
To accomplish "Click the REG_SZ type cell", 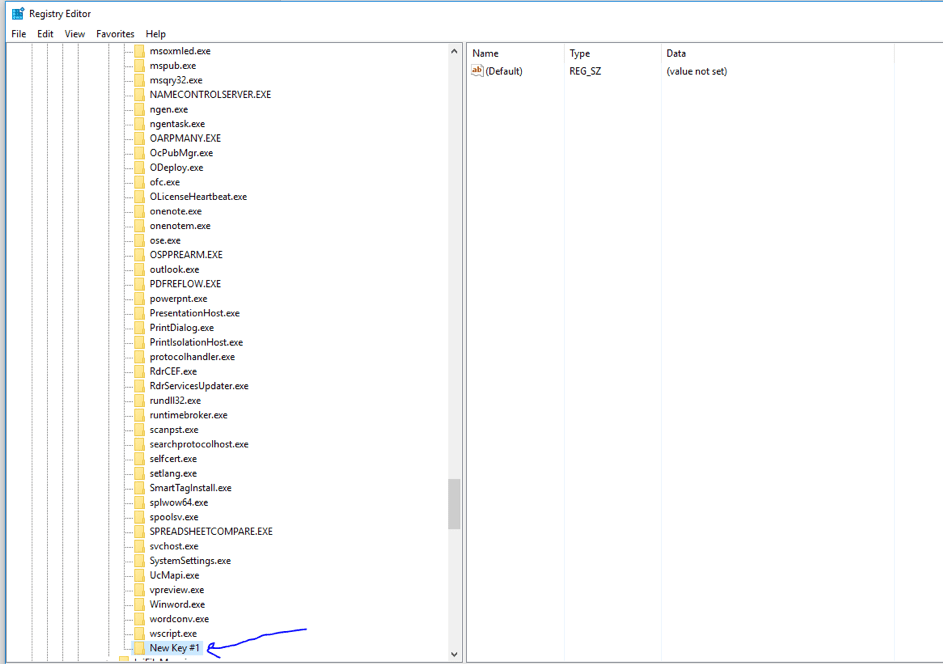I will 585,71.
